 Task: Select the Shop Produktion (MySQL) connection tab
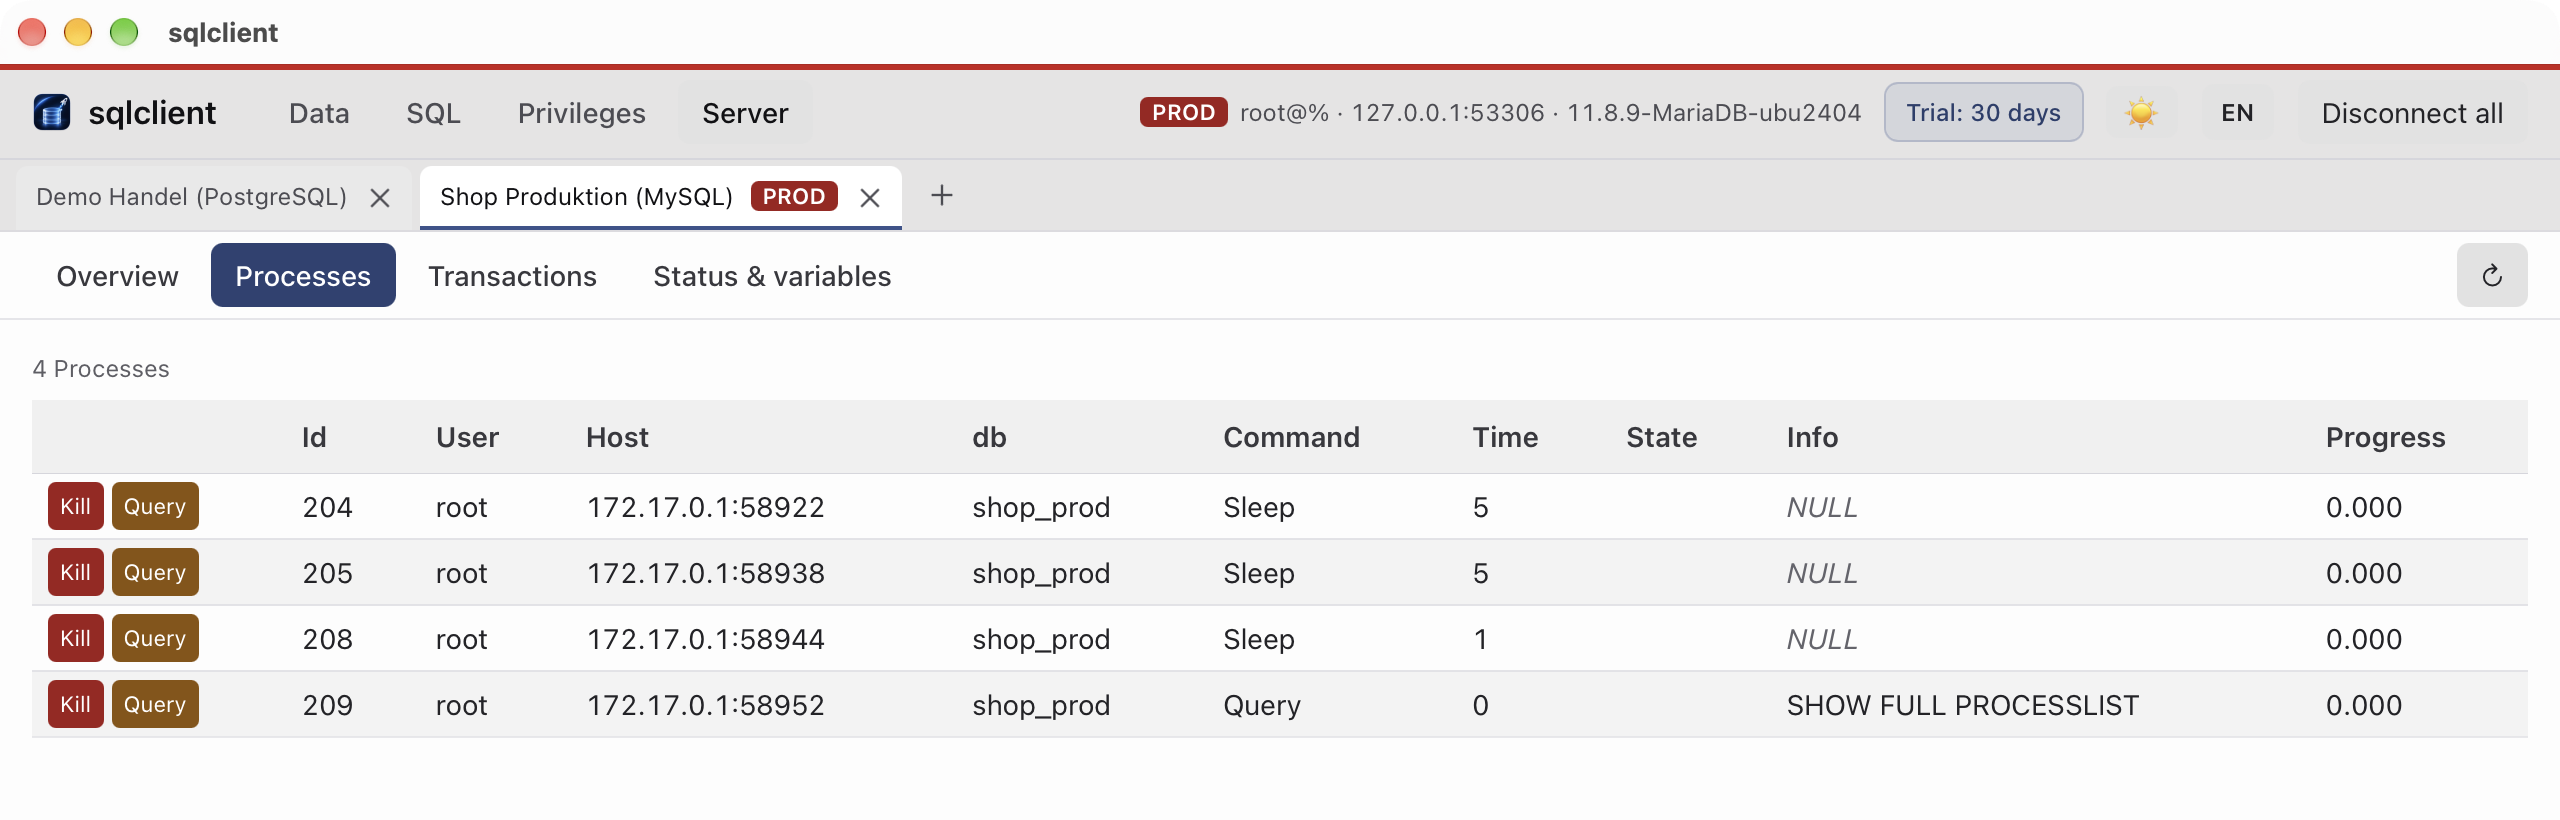(587, 197)
